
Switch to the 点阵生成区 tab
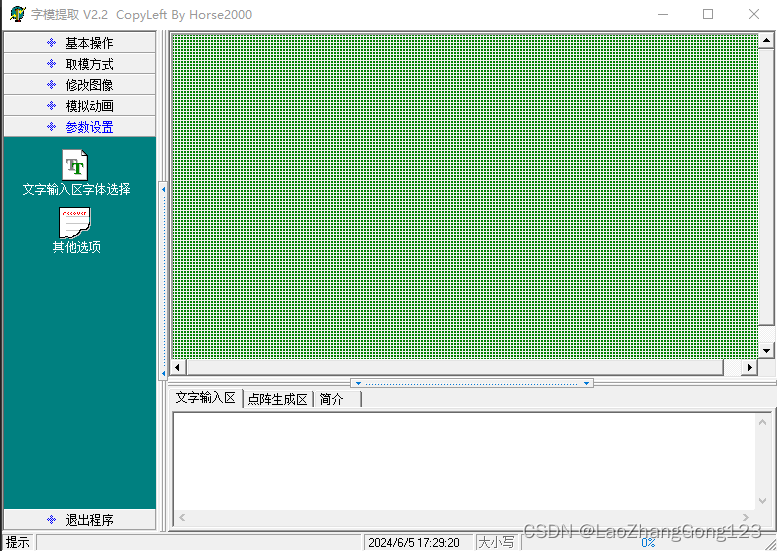pyautogui.click(x=278, y=399)
